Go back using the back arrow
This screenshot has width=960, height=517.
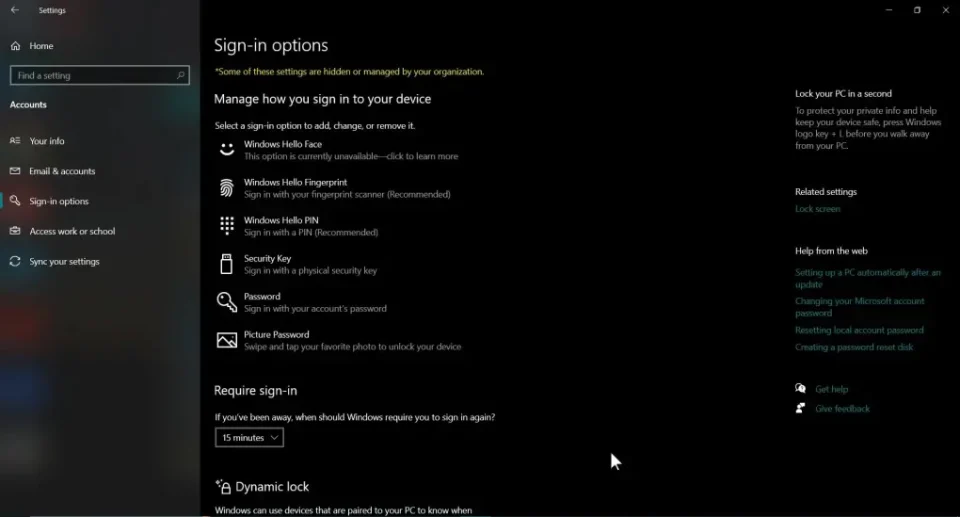coord(15,10)
